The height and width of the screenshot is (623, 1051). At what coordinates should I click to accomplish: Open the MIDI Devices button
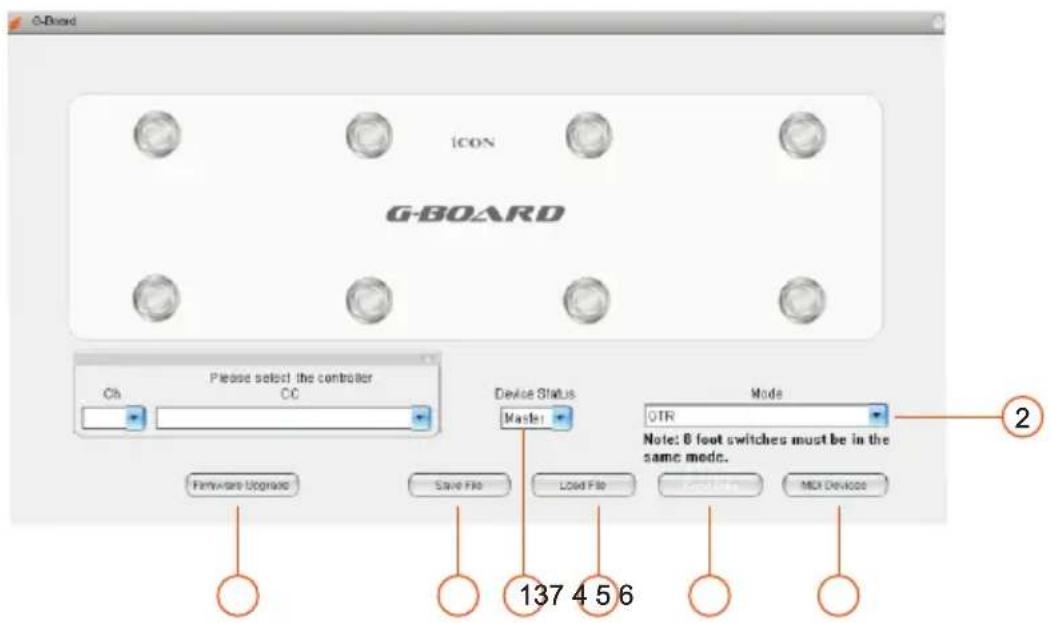(x=835, y=485)
